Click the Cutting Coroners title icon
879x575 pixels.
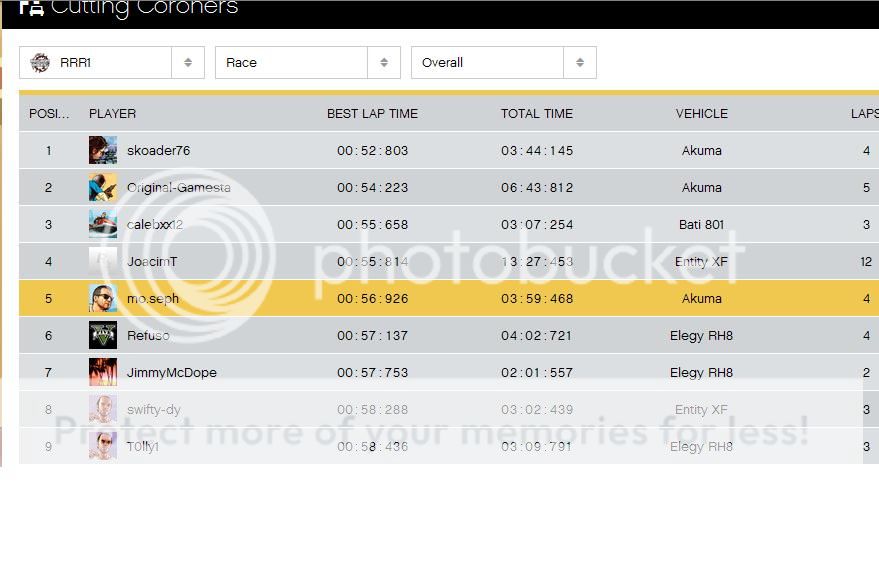(x=32, y=8)
